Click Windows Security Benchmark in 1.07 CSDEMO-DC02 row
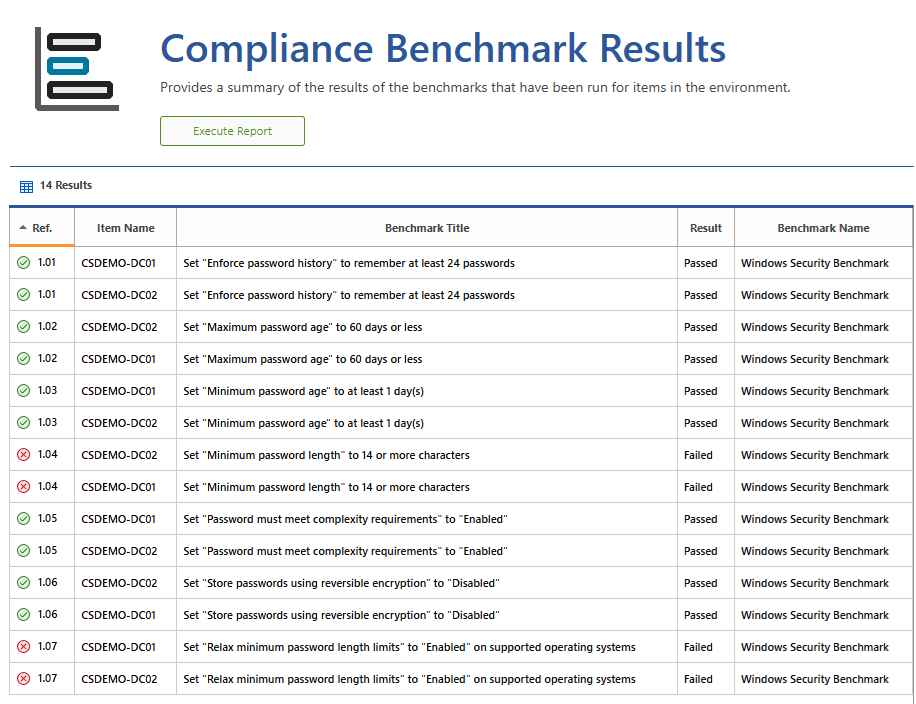The height and width of the screenshot is (704, 916). tap(814, 679)
